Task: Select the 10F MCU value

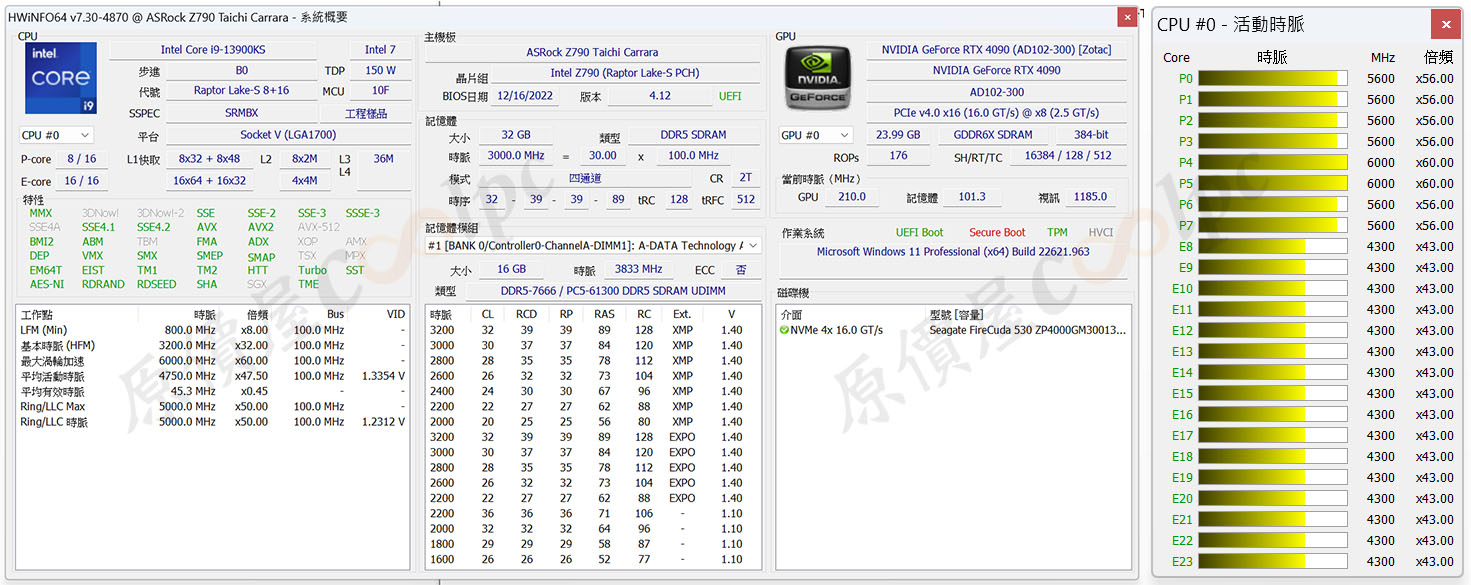Action: coord(380,91)
